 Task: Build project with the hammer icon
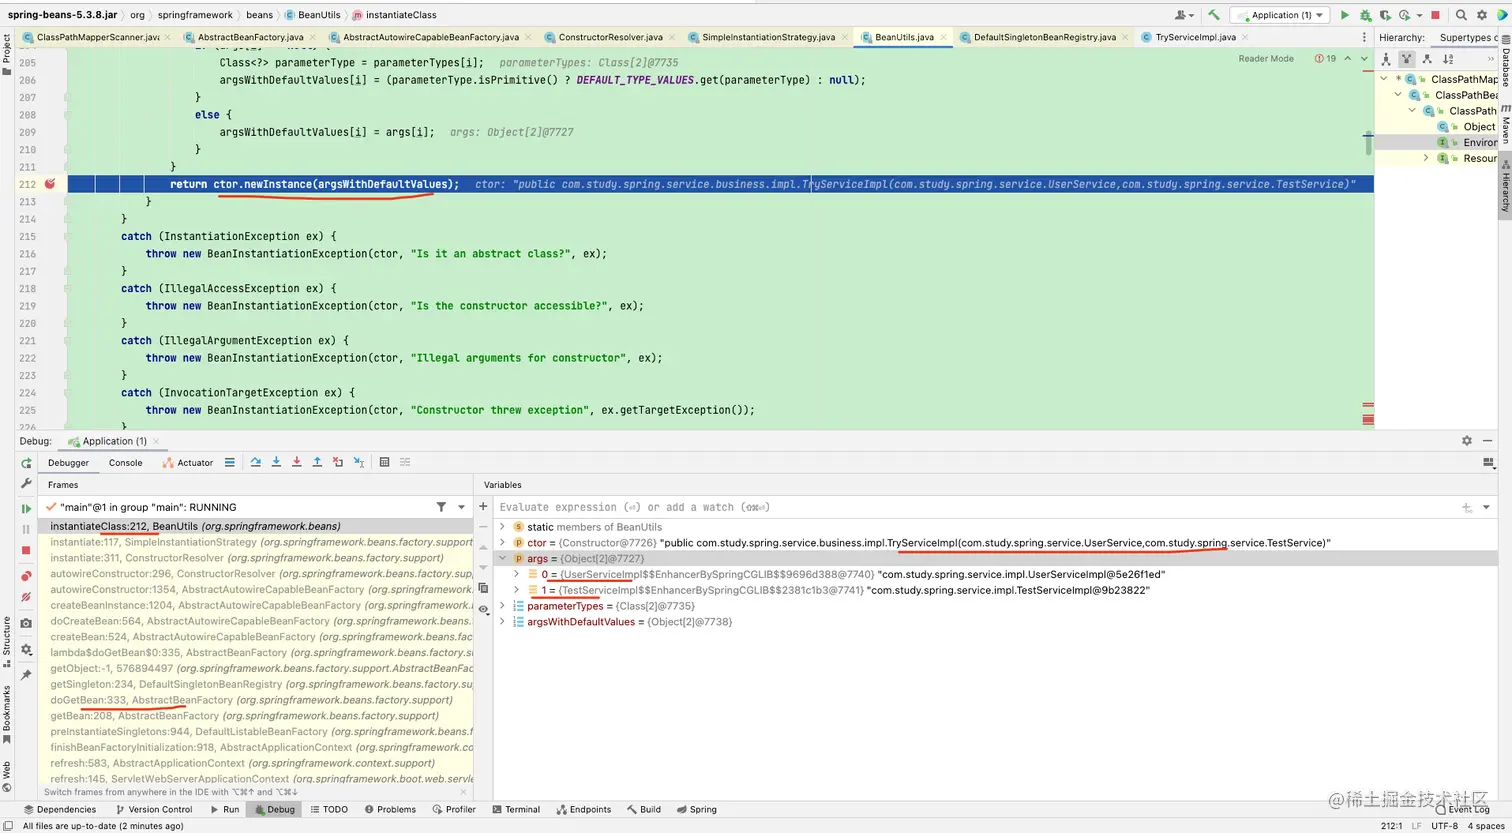pyautogui.click(x=1213, y=15)
